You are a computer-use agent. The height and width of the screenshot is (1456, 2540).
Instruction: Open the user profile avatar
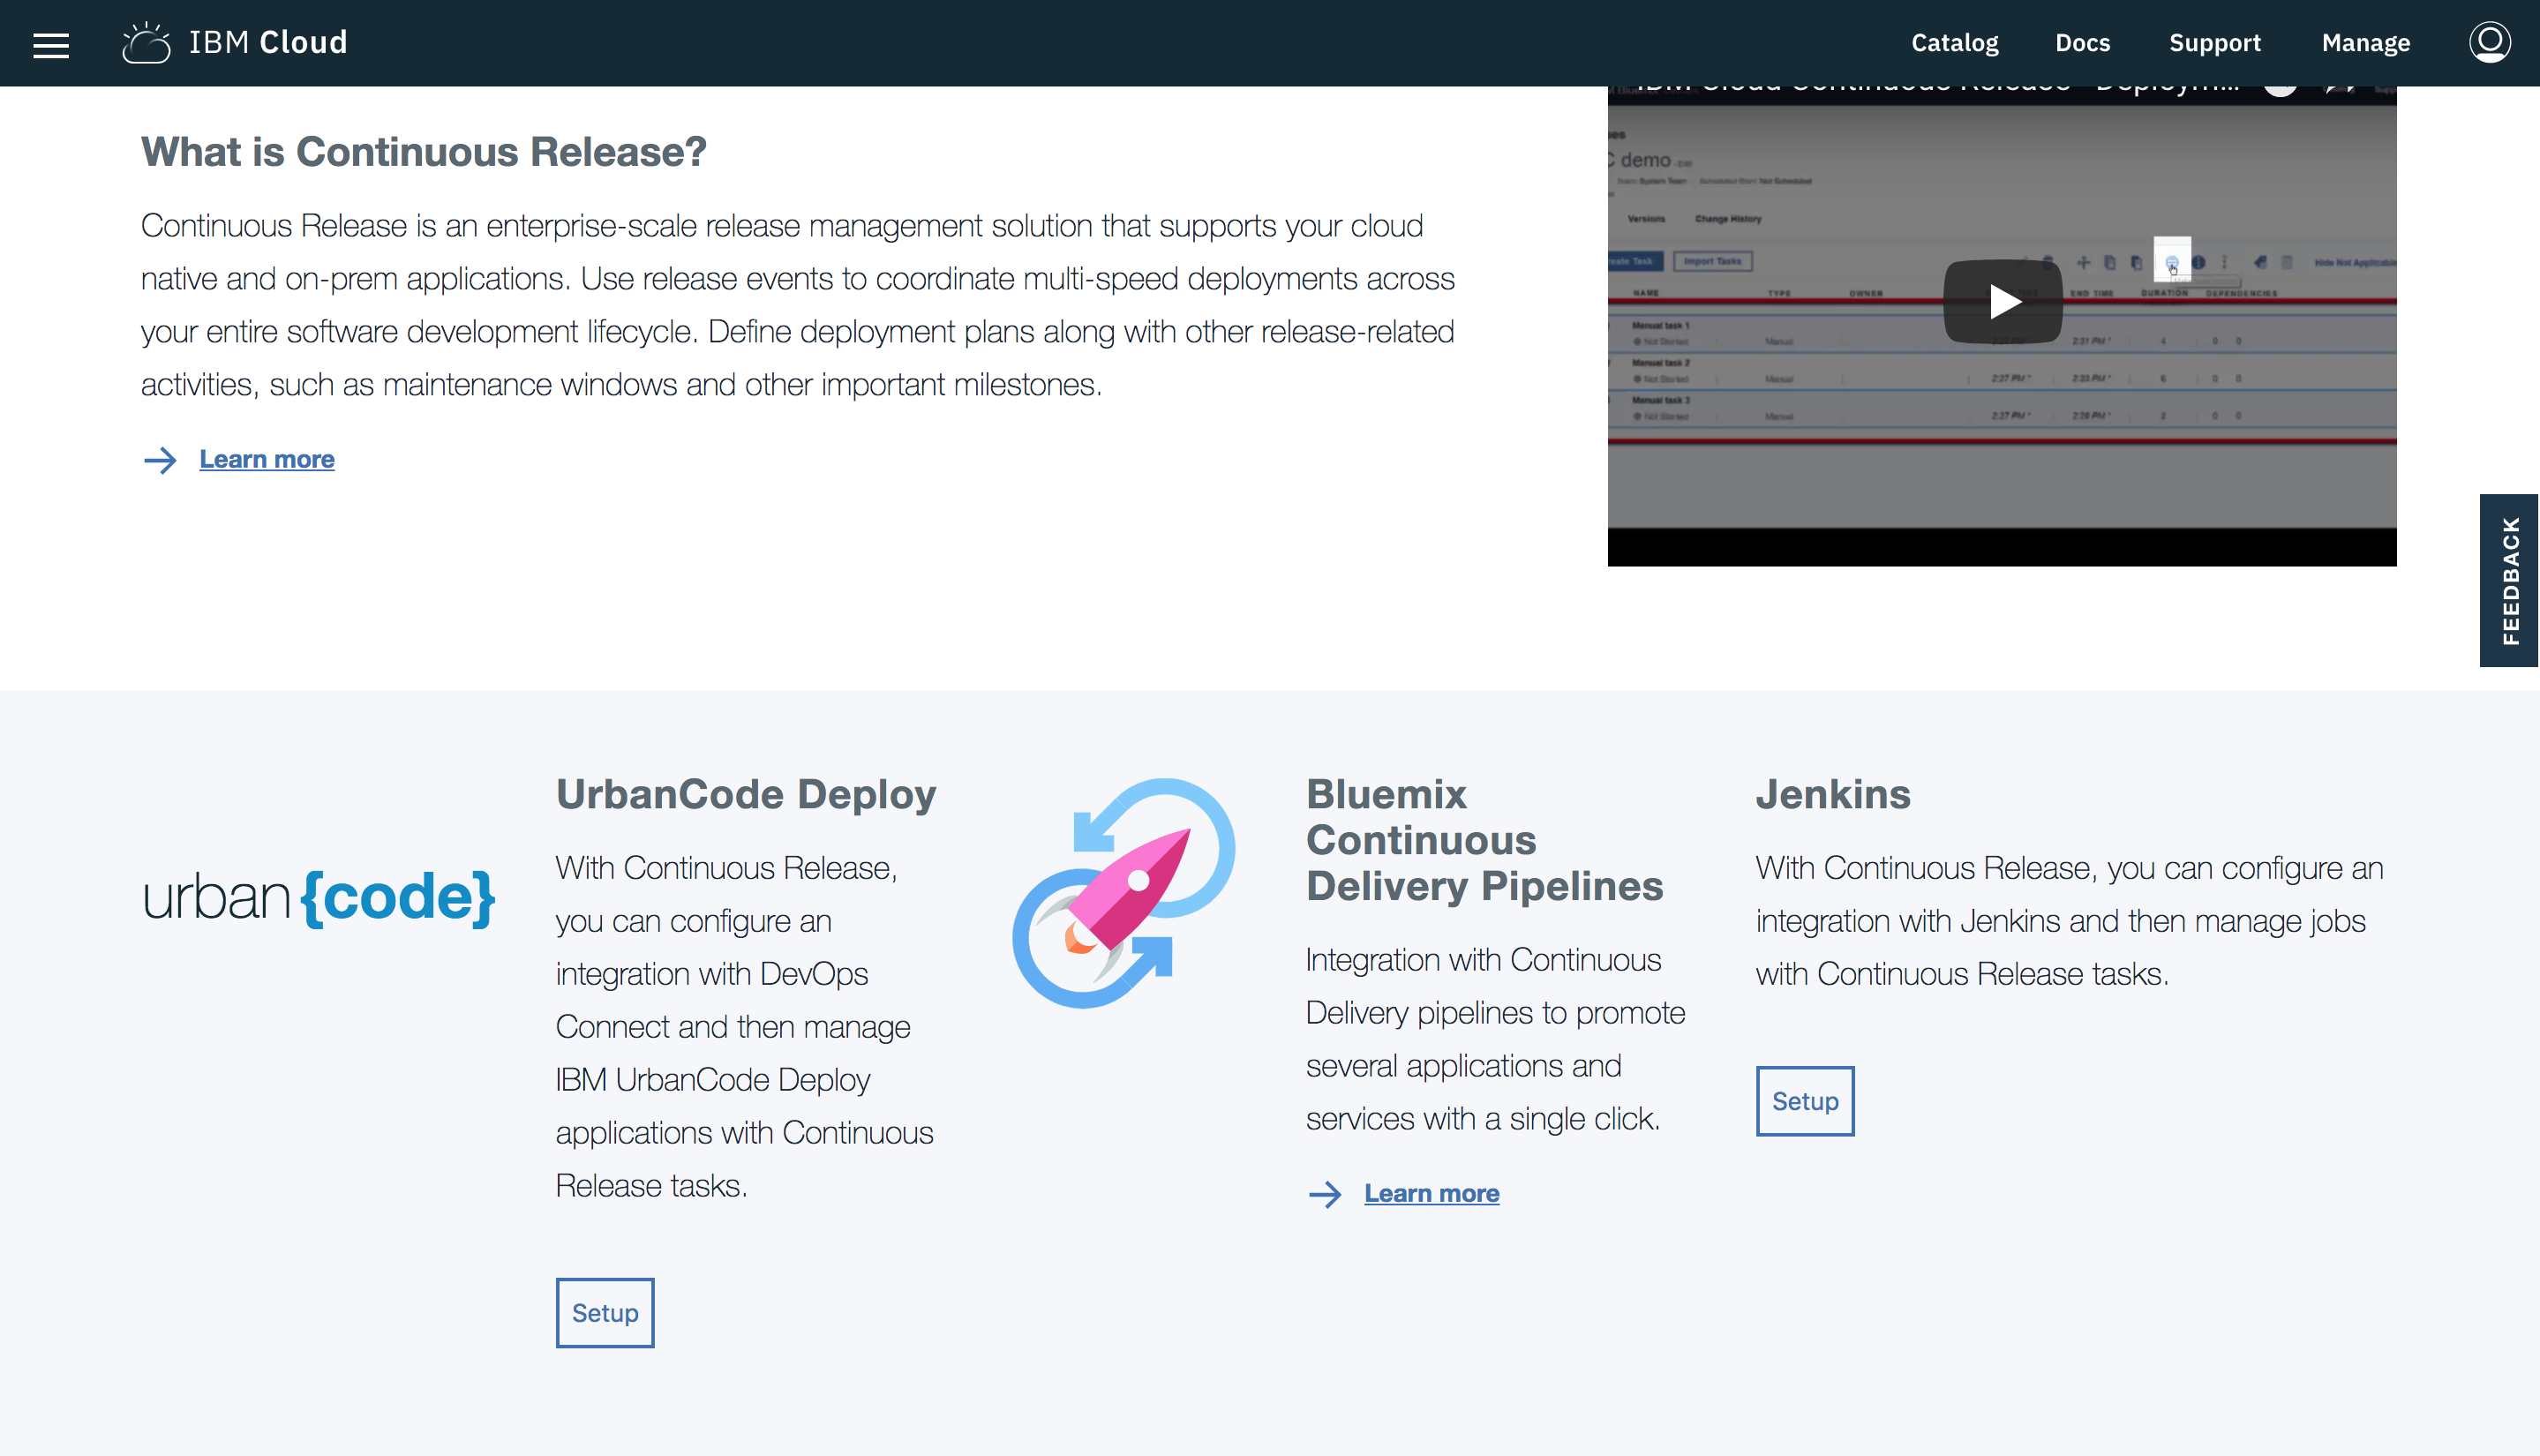pyautogui.click(x=2488, y=43)
